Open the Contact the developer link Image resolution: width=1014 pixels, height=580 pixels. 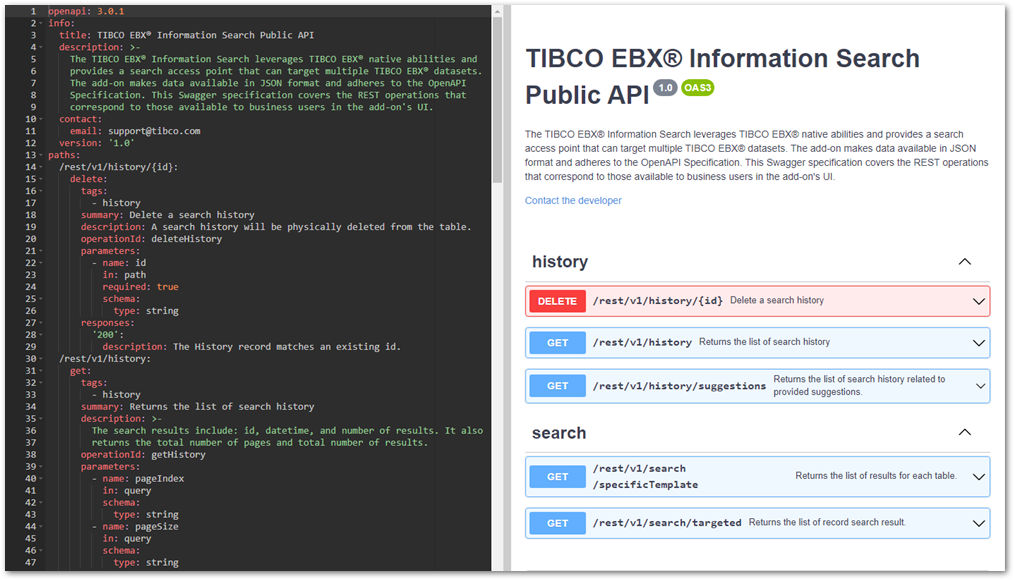click(x=573, y=200)
